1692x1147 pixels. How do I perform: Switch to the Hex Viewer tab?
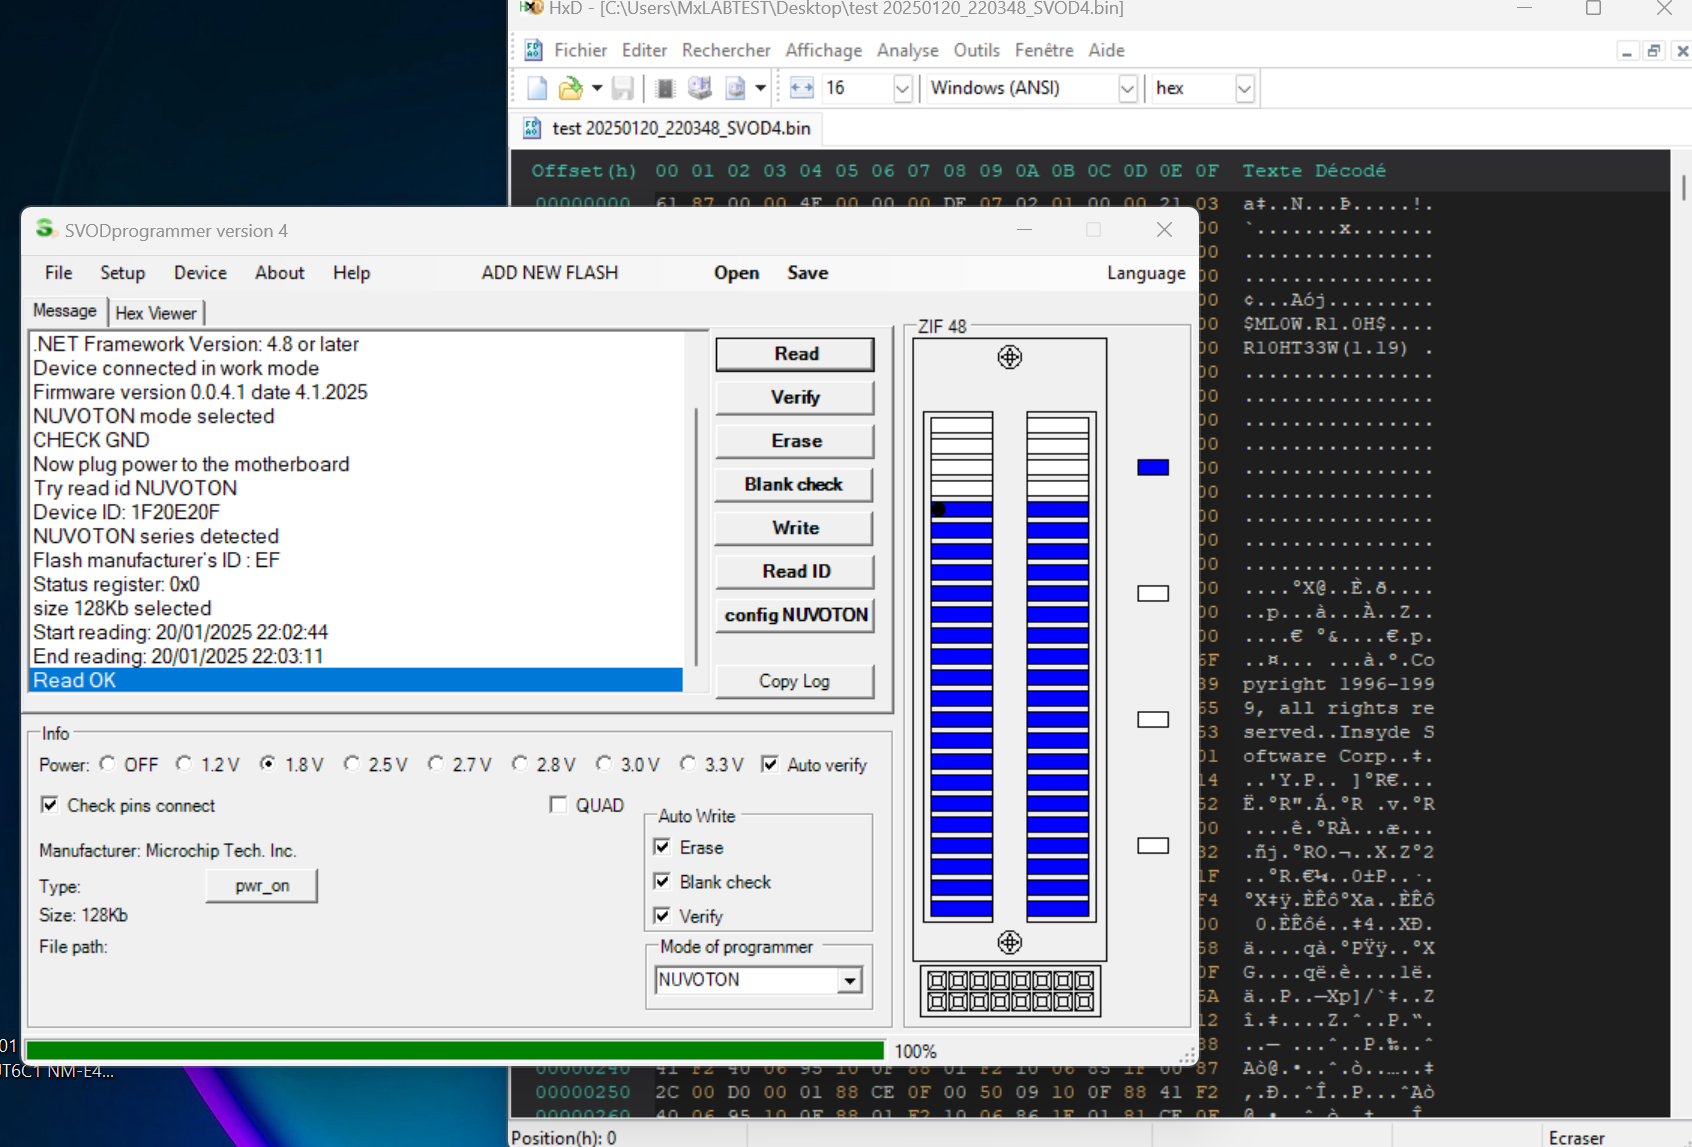(x=156, y=313)
